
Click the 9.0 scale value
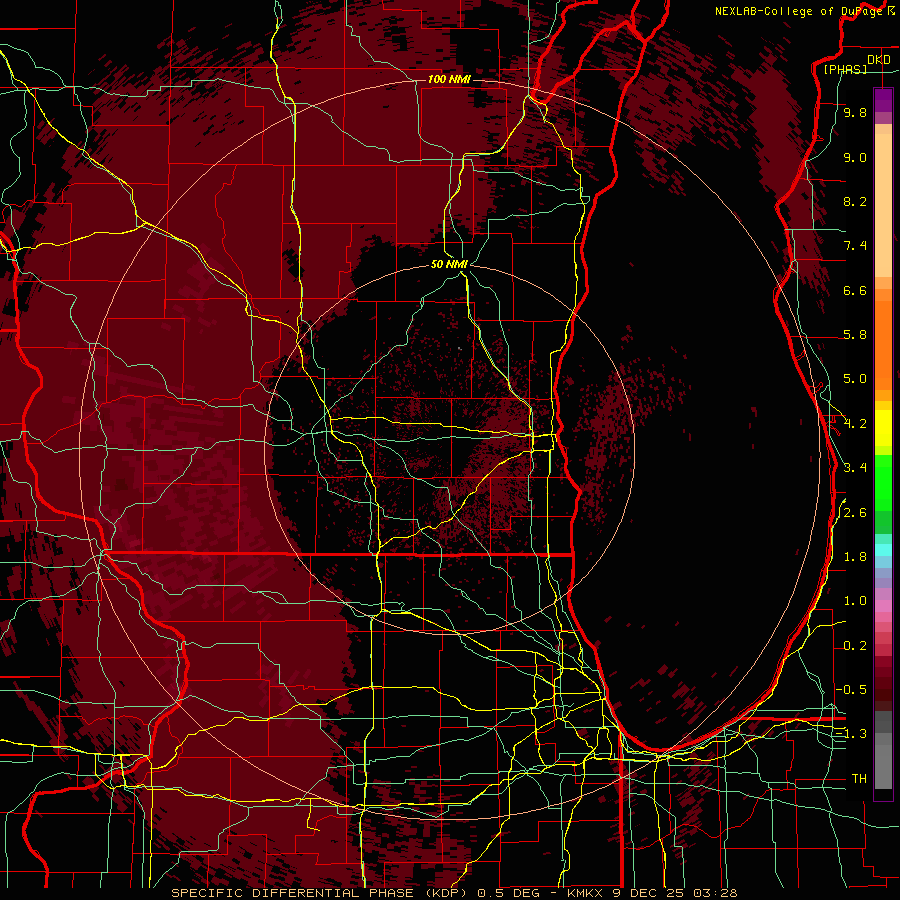click(855, 157)
